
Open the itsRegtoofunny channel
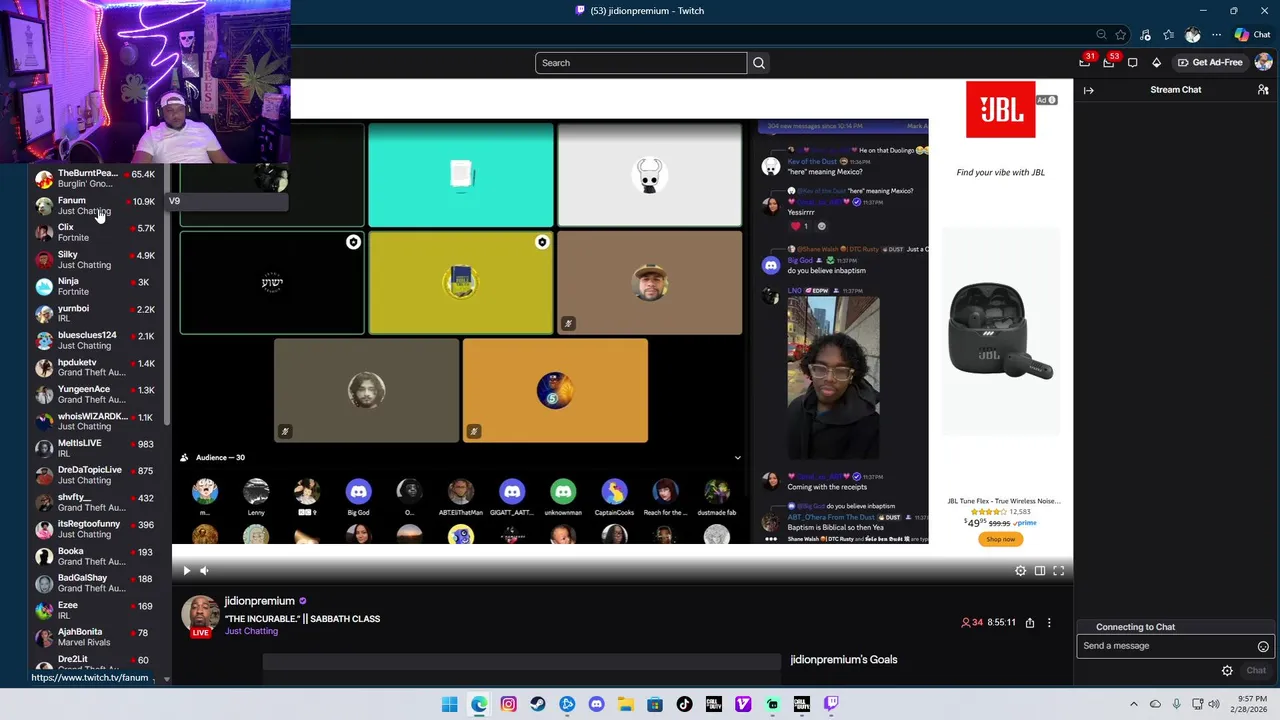[98, 529]
